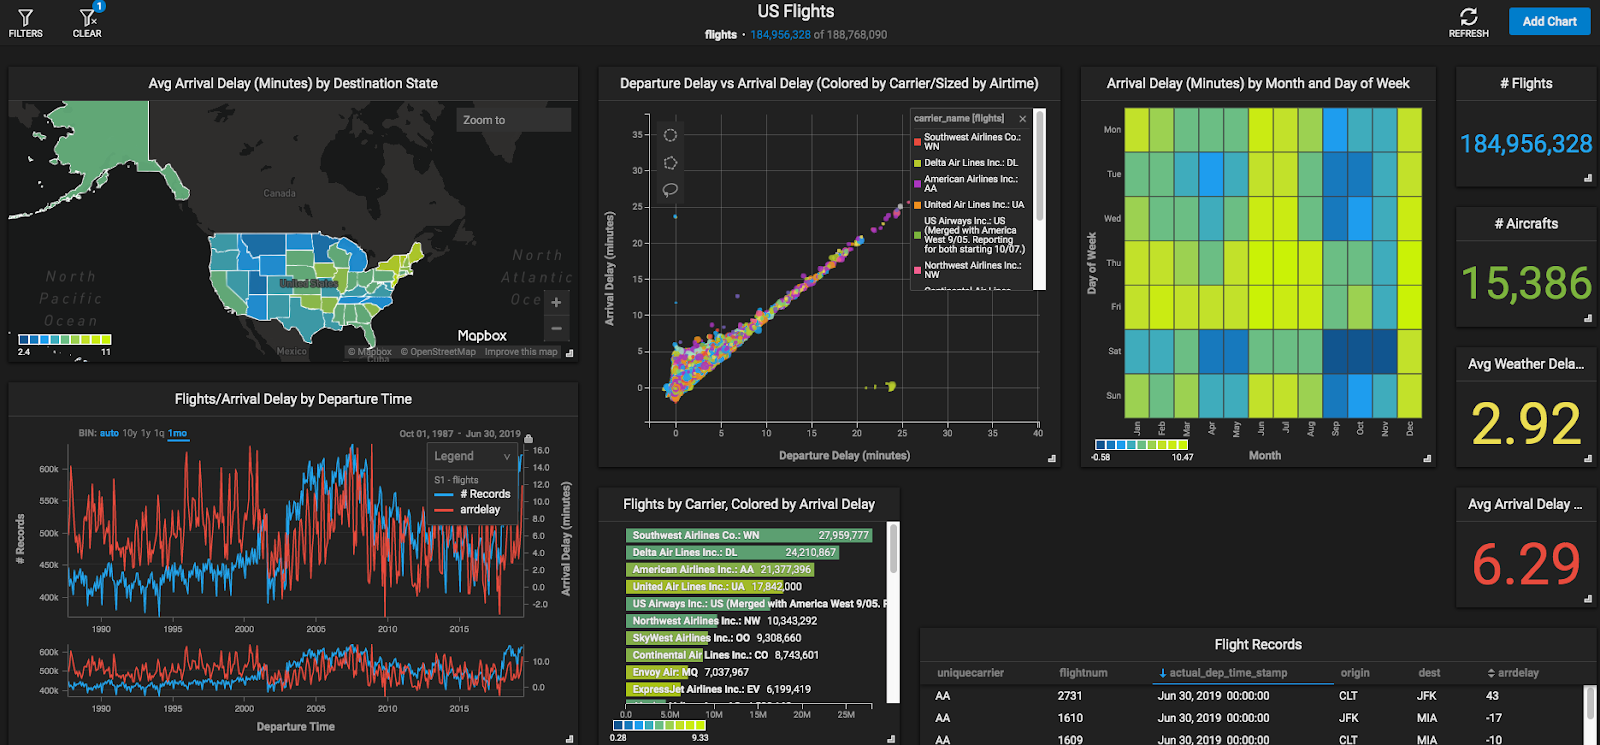The width and height of the screenshot is (1600, 745).
Task: Select American Airlines swatch in scatter legend
Action: pos(917,184)
